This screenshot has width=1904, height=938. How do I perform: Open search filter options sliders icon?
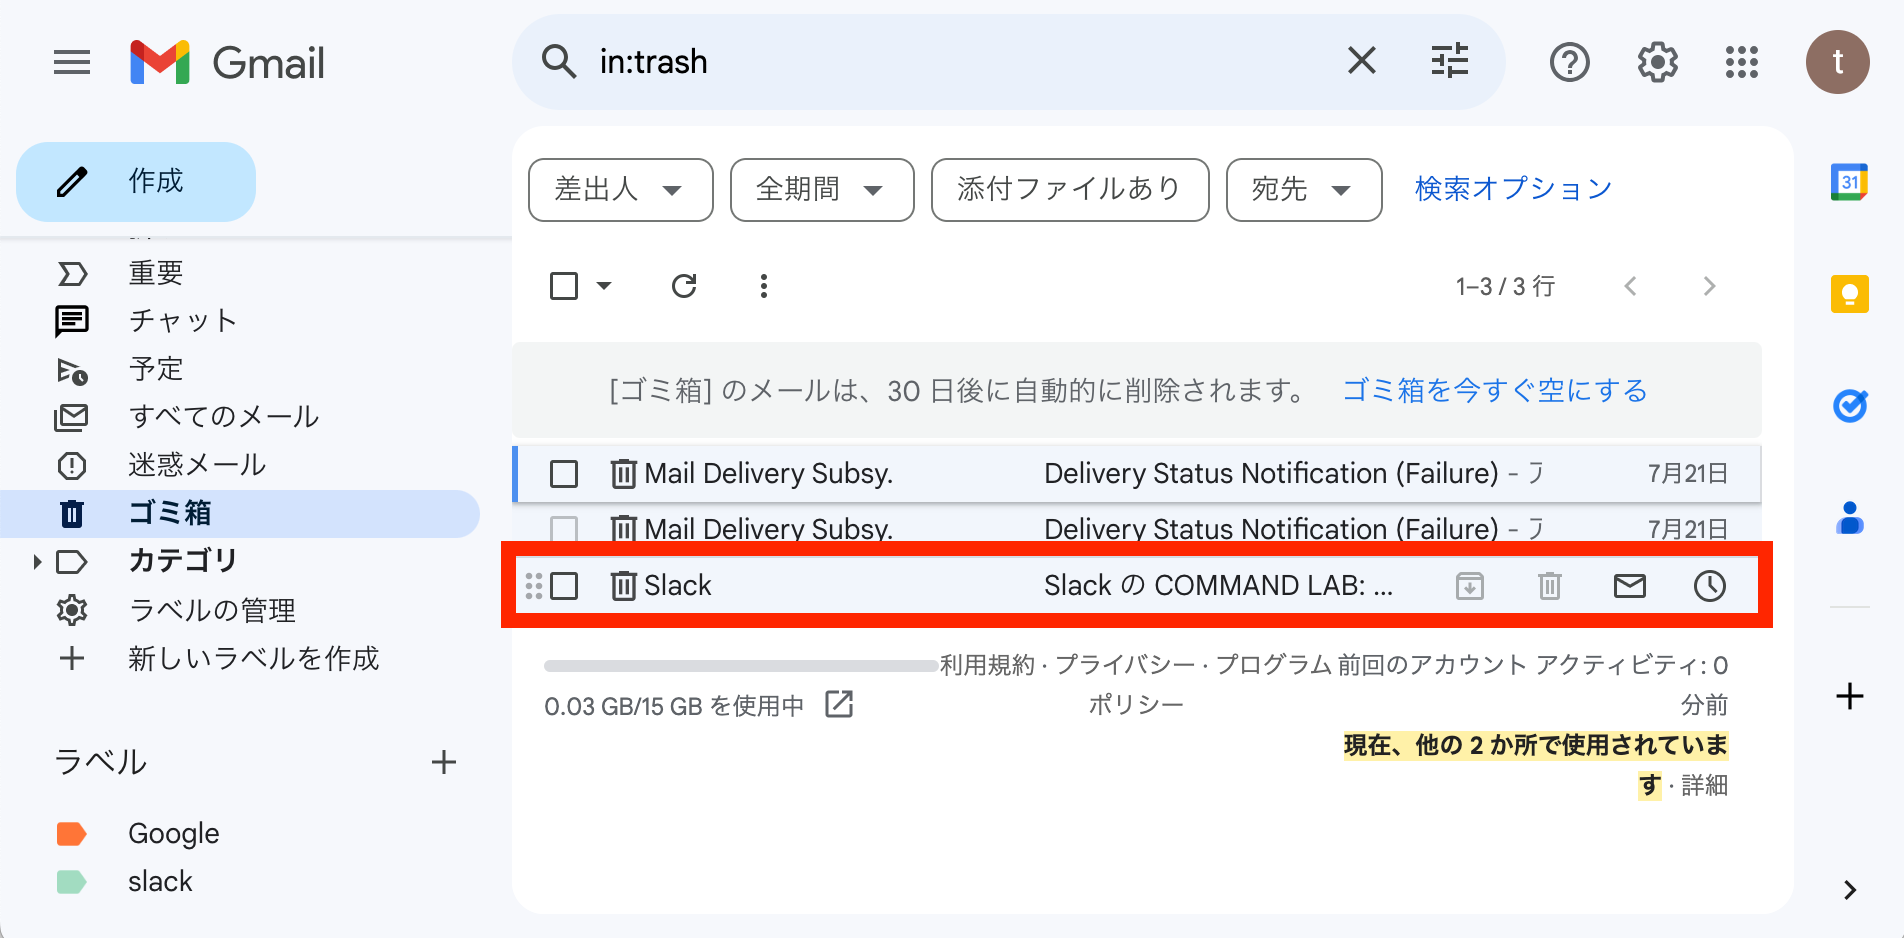click(x=1449, y=61)
